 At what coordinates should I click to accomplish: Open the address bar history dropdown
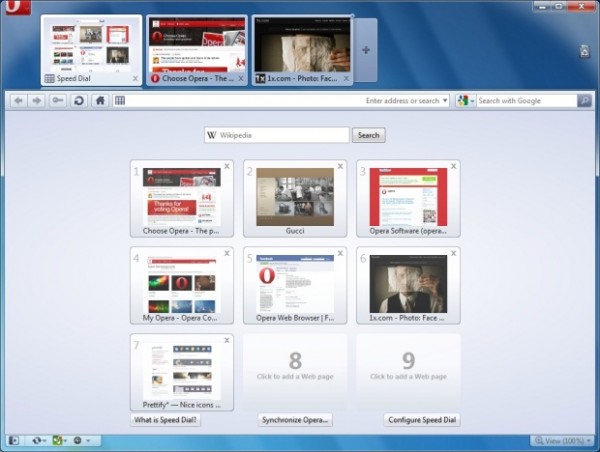click(445, 100)
